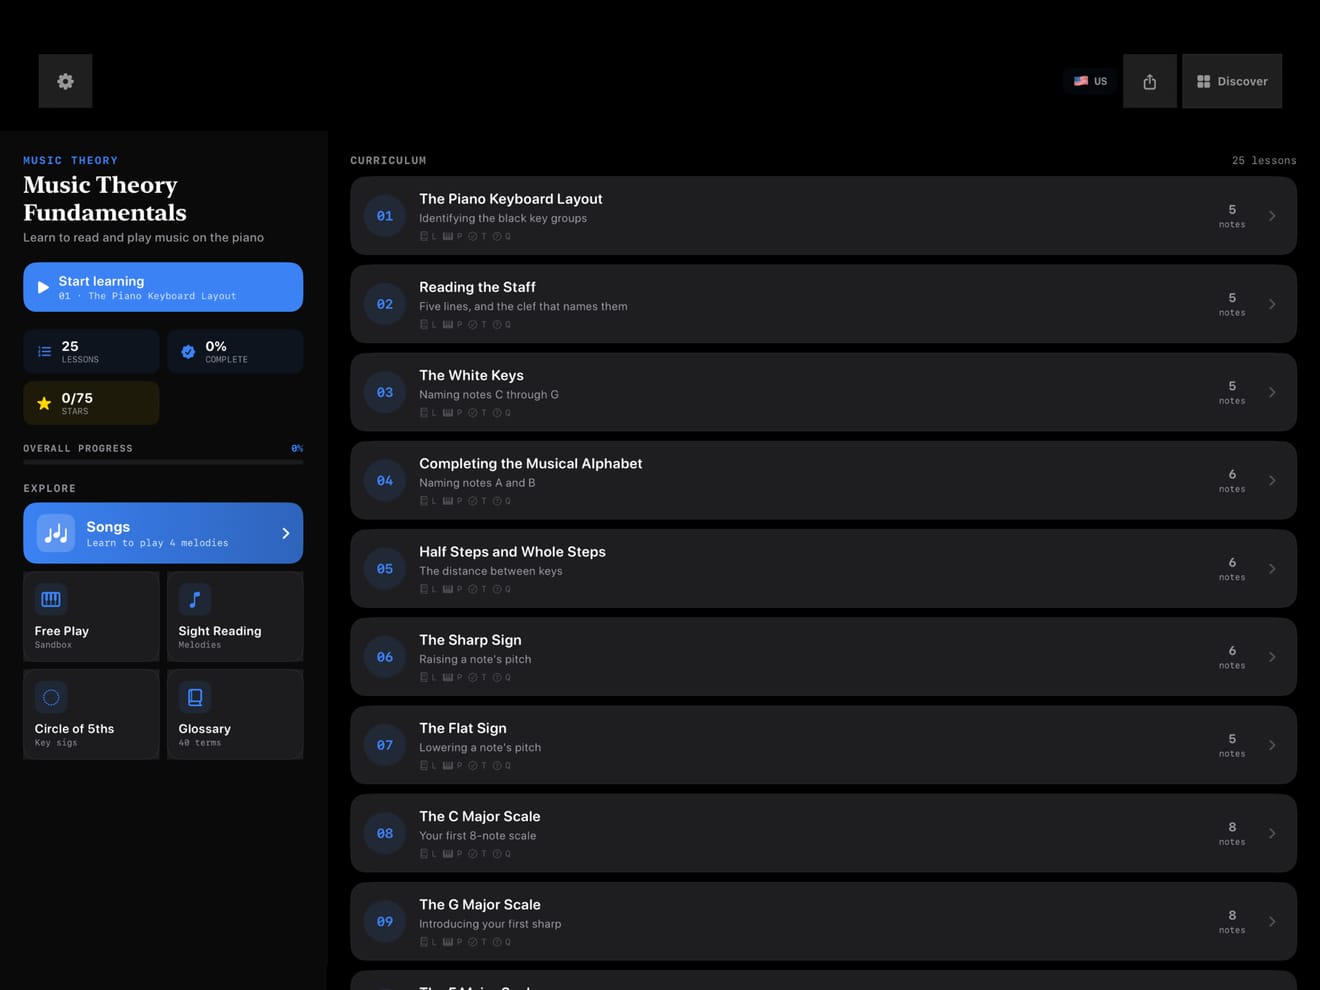Viewport: 1320px width, 990px height.
Task: Open Free Play sandbox
Action: (91, 616)
